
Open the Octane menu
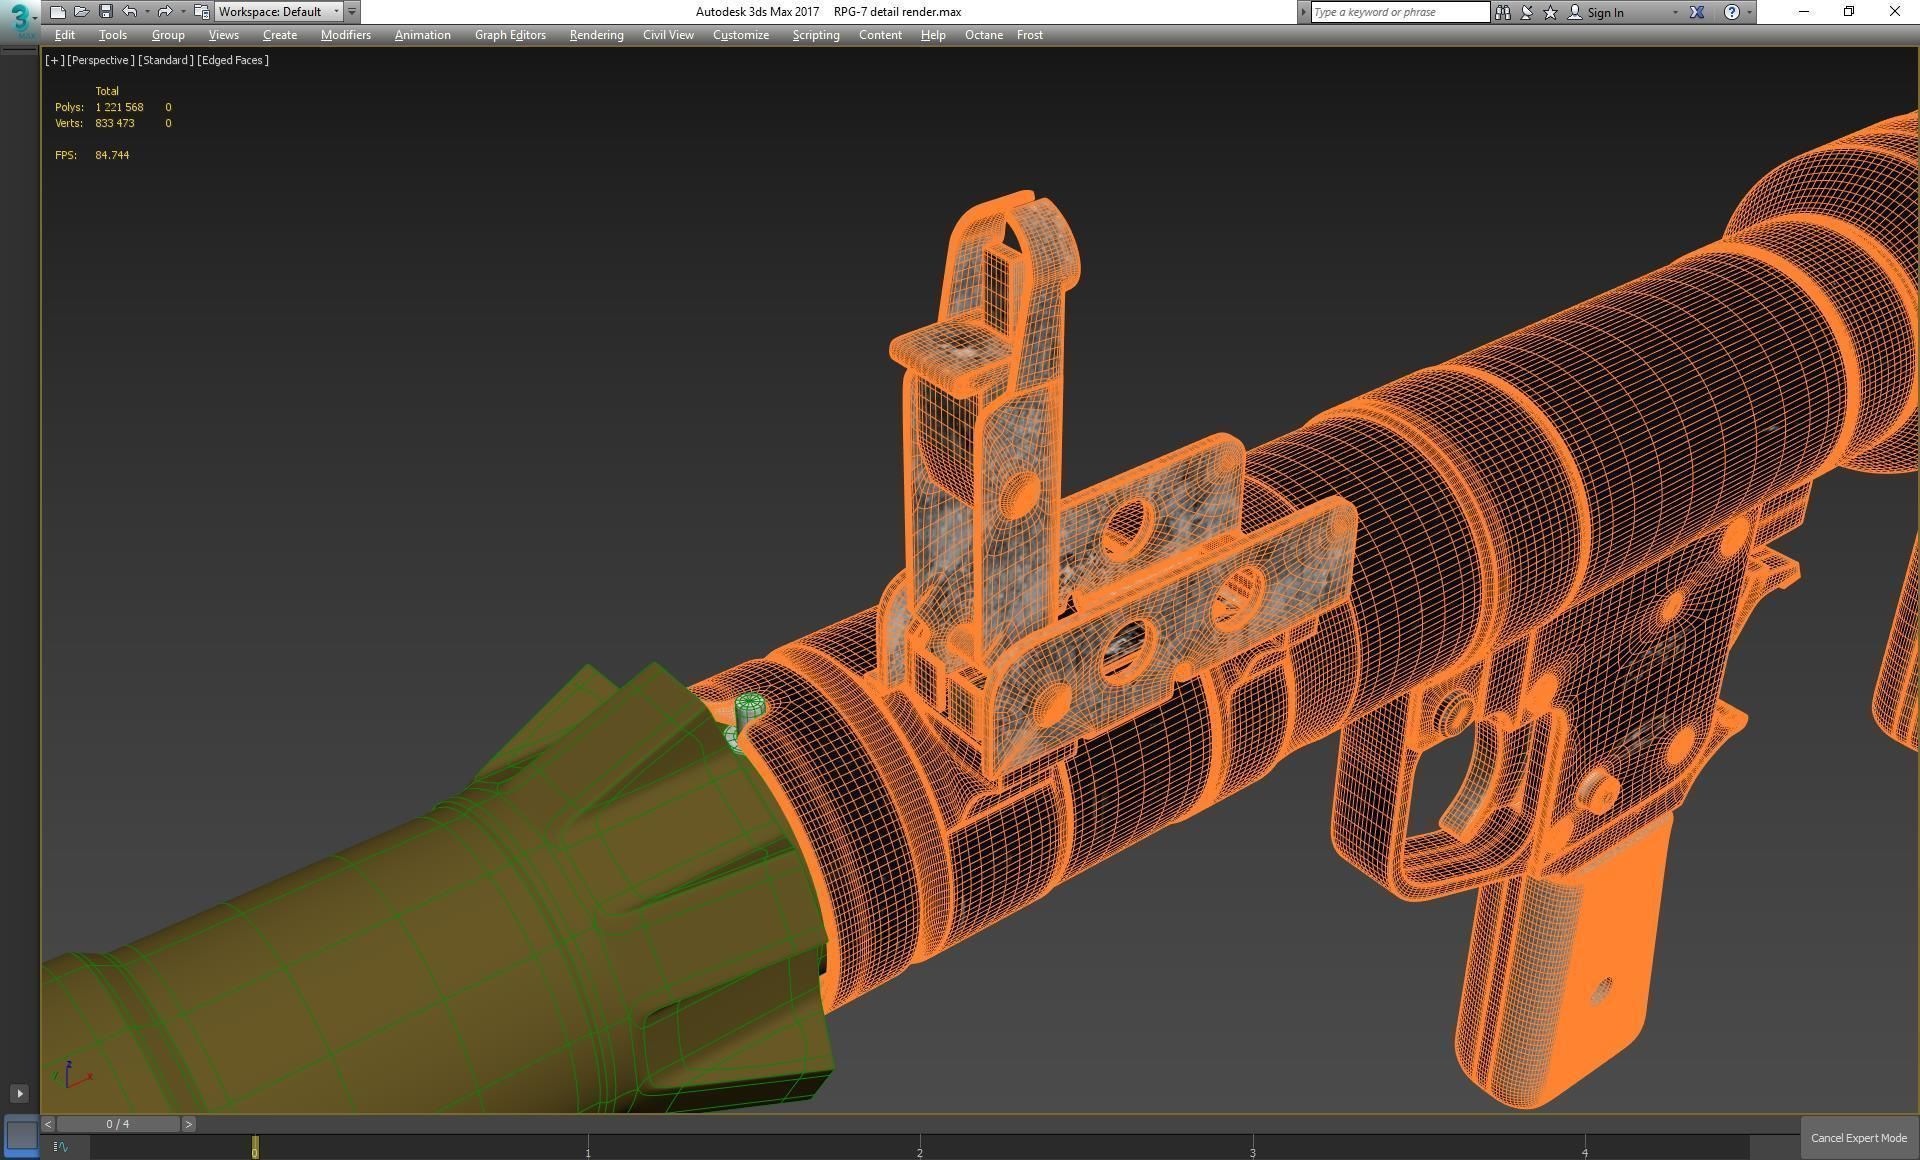coord(984,35)
